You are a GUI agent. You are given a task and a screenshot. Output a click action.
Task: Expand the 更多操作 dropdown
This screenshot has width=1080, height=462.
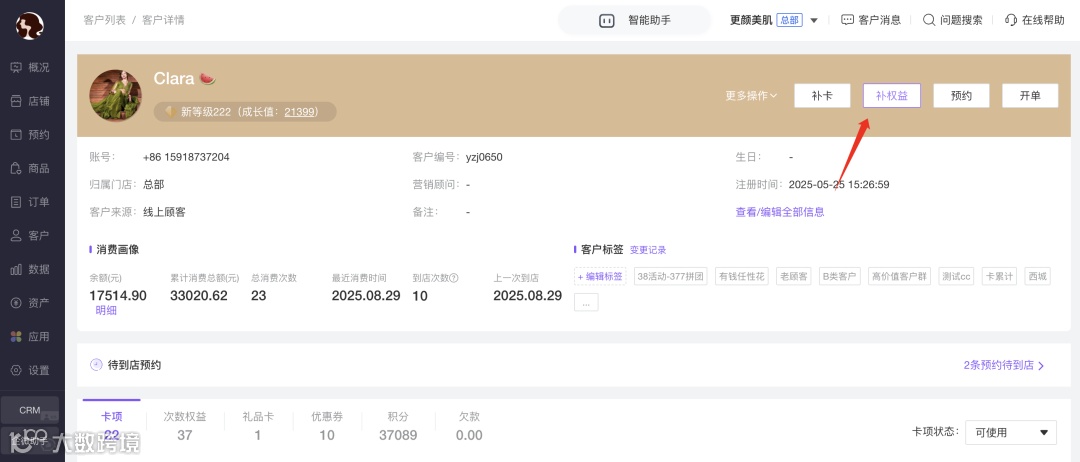tap(751, 96)
